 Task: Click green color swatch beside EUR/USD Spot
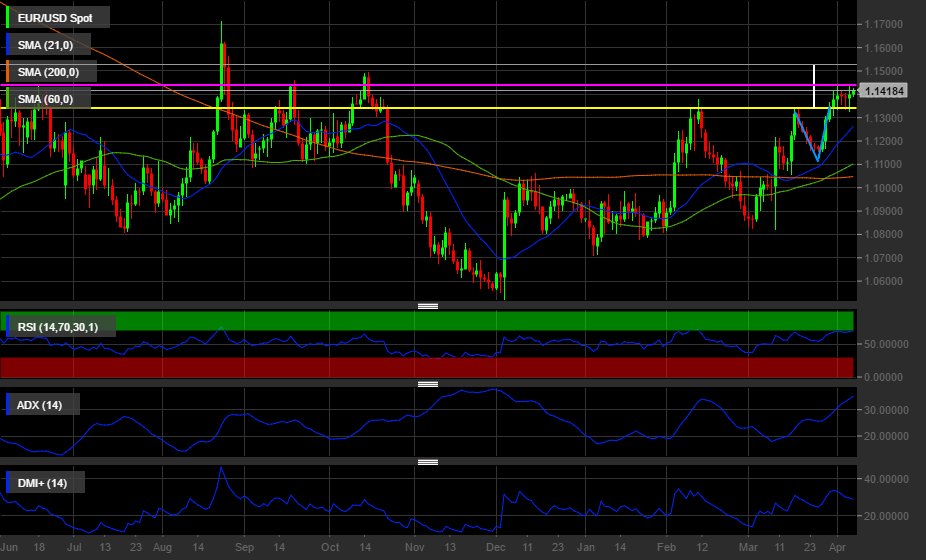click(x=8, y=18)
